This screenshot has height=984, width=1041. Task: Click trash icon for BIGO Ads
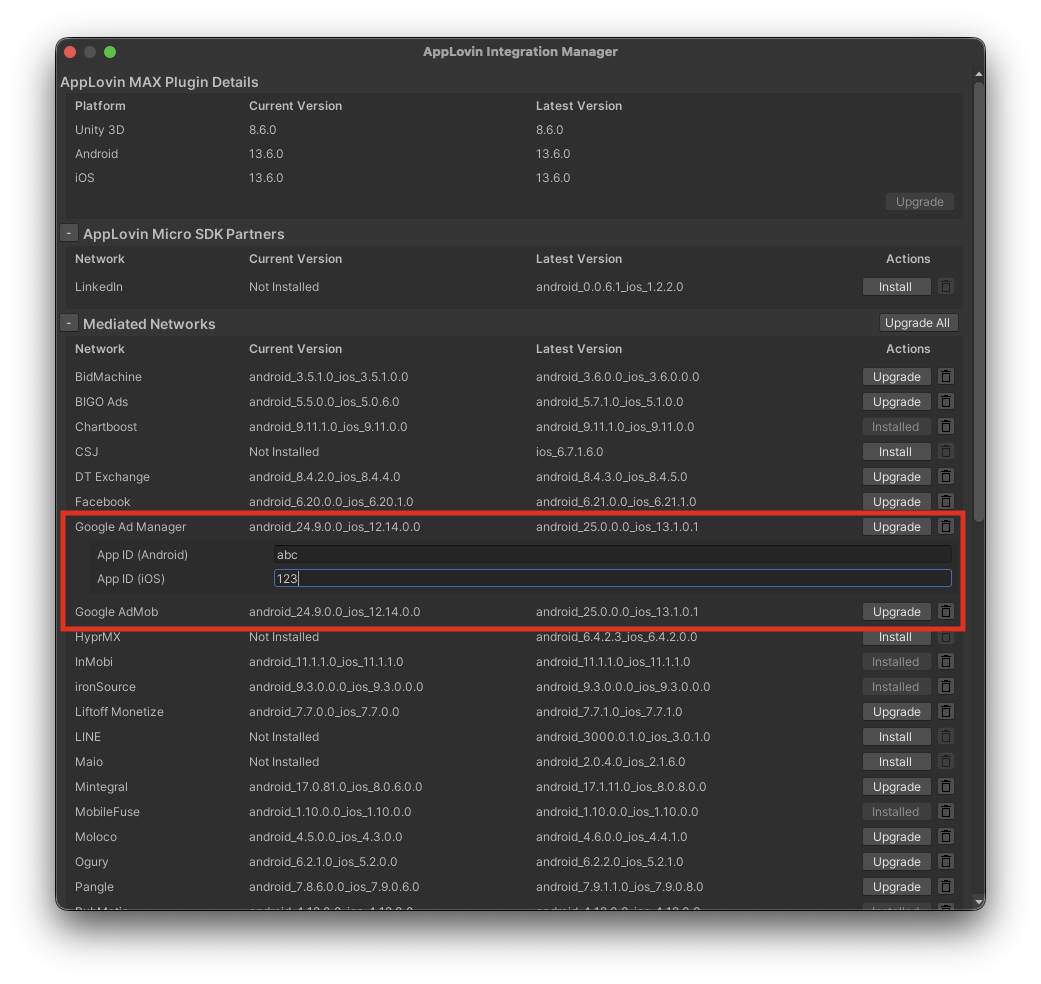(x=946, y=402)
